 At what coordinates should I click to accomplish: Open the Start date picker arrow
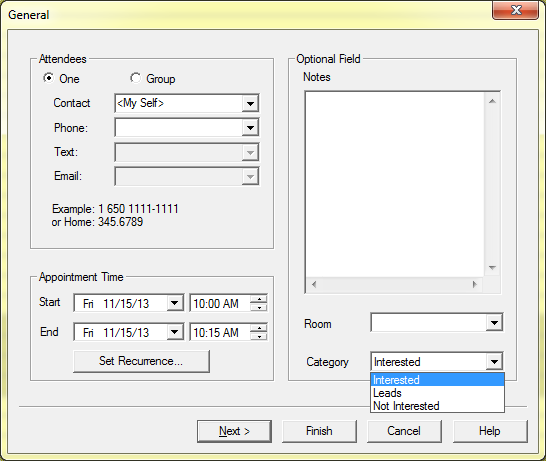pyautogui.click(x=174, y=303)
